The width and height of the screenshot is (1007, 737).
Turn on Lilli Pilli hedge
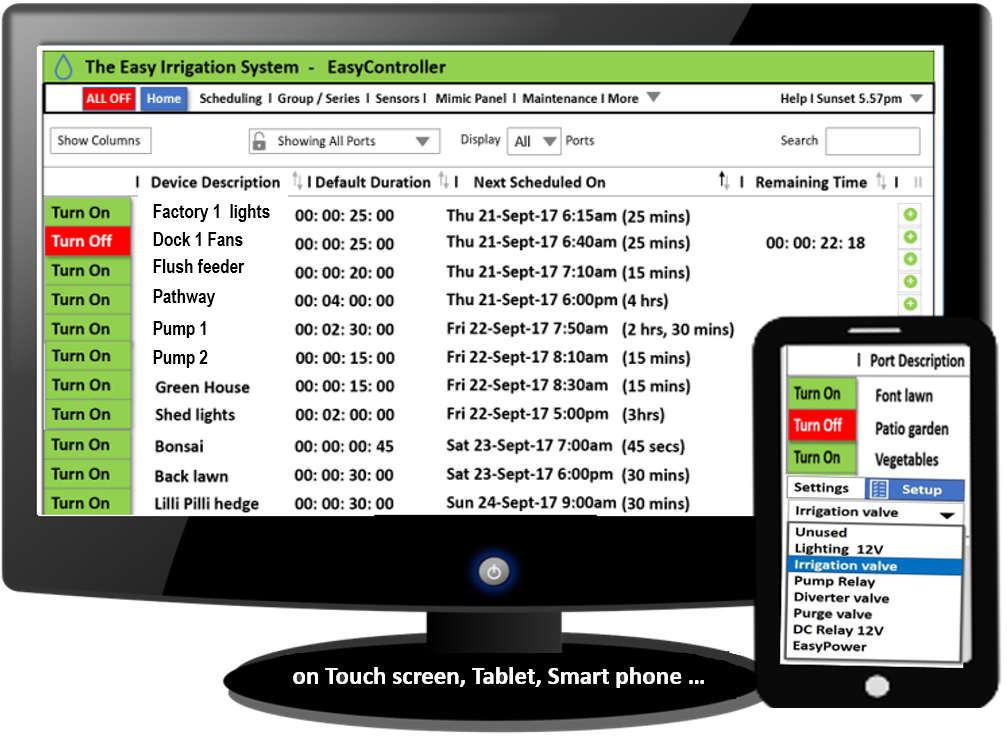point(87,502)
